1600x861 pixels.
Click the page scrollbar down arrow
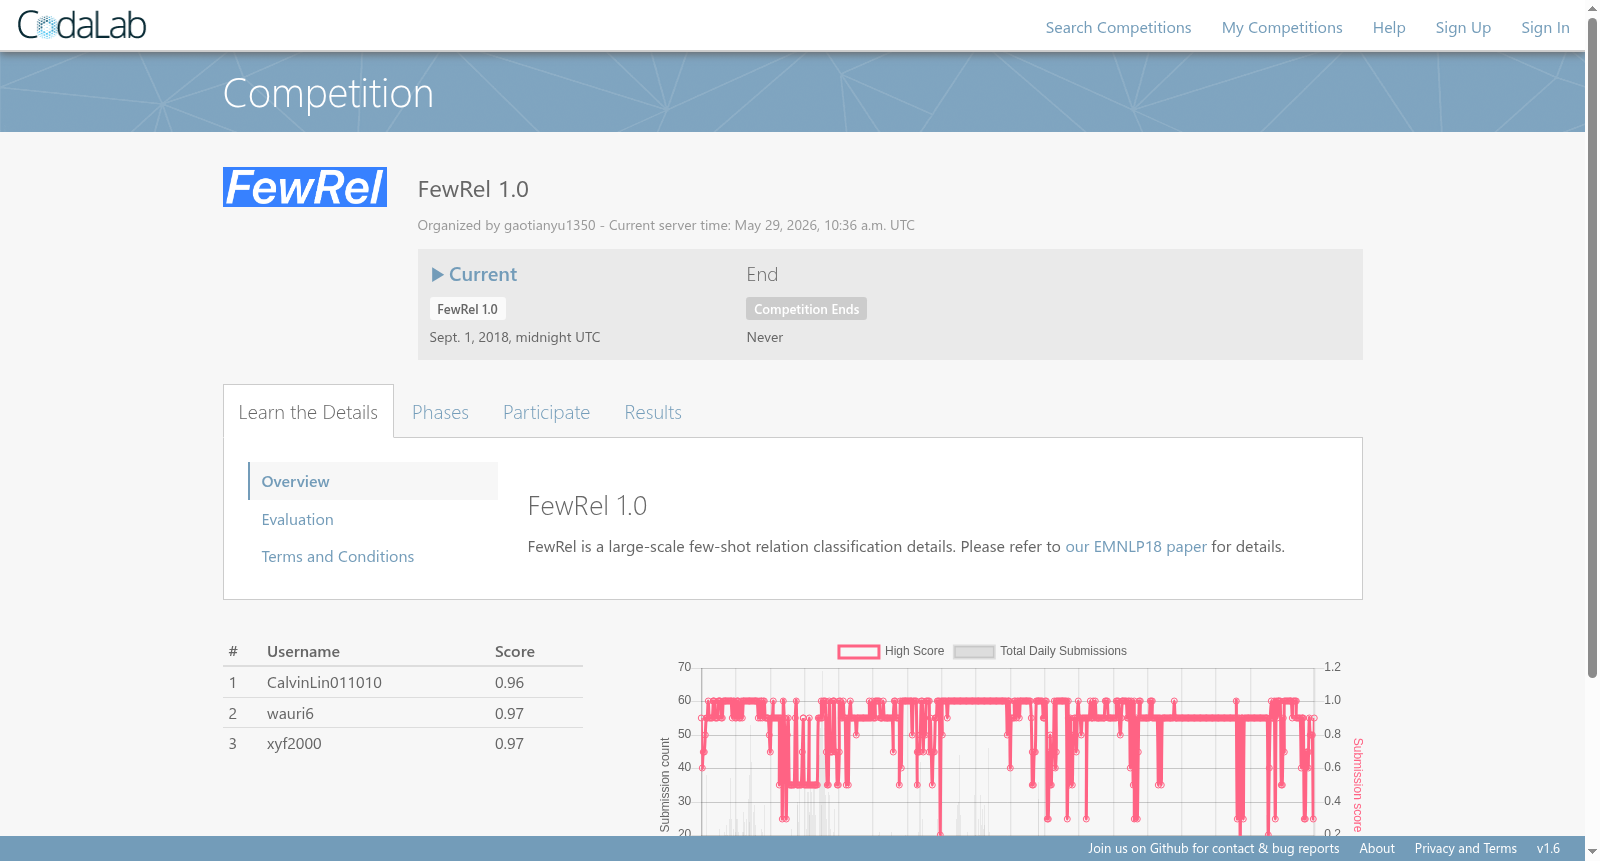(x=1592, y=852)
